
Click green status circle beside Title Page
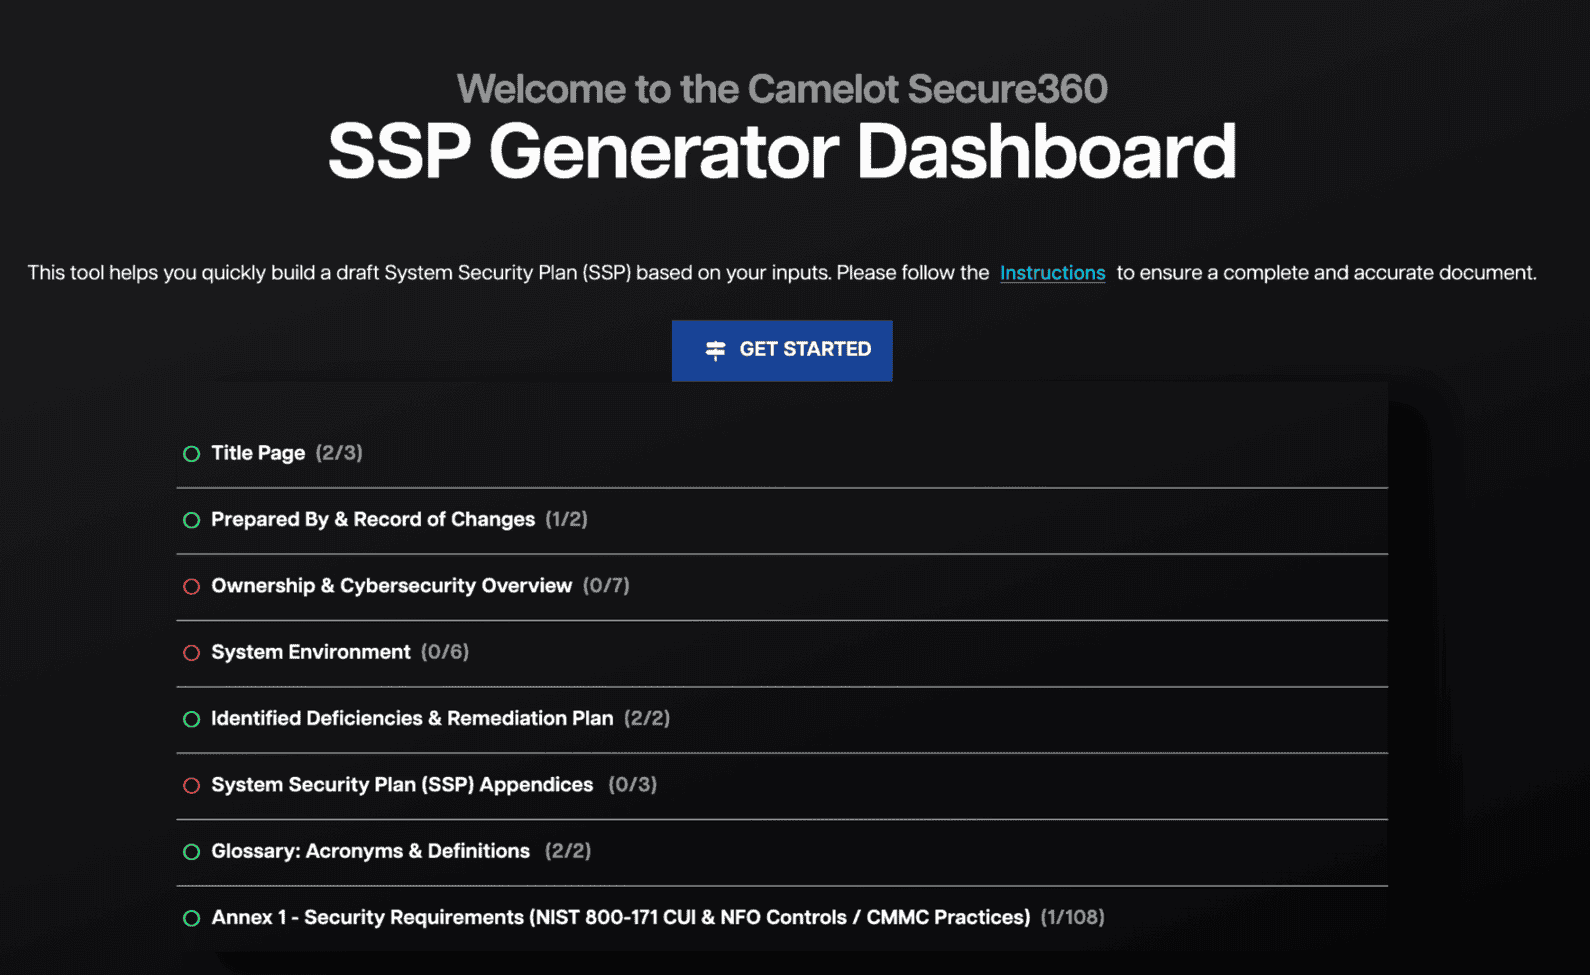click(x=191, y=454)
